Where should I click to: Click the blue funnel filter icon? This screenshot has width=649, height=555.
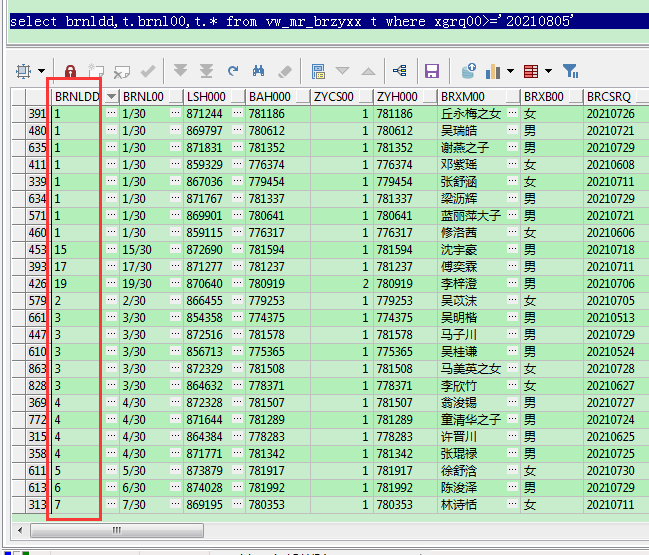tap(570, 71)
